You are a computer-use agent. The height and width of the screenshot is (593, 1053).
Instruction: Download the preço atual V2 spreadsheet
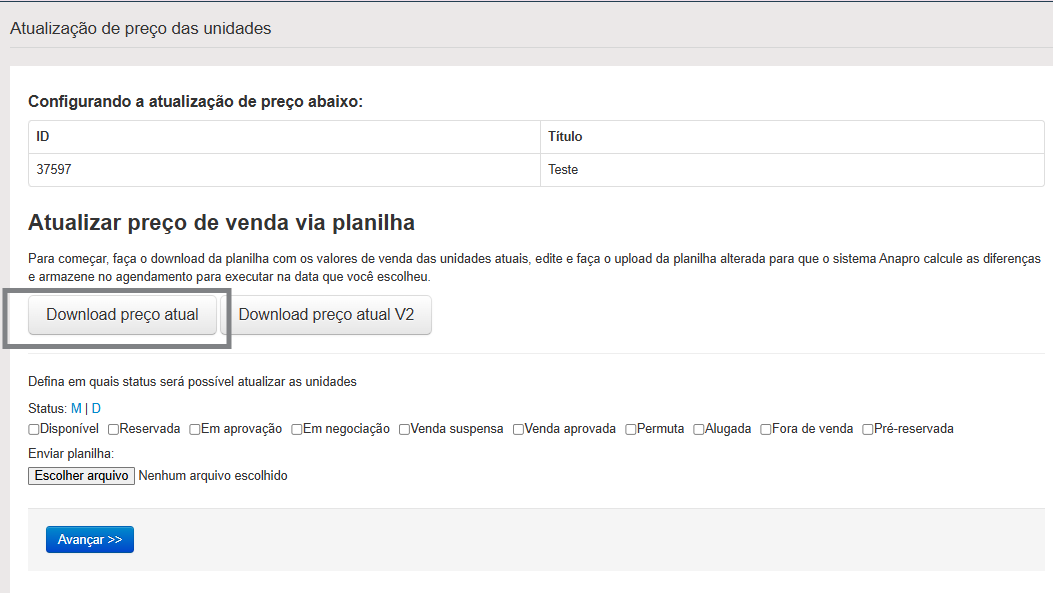(326, 315)
